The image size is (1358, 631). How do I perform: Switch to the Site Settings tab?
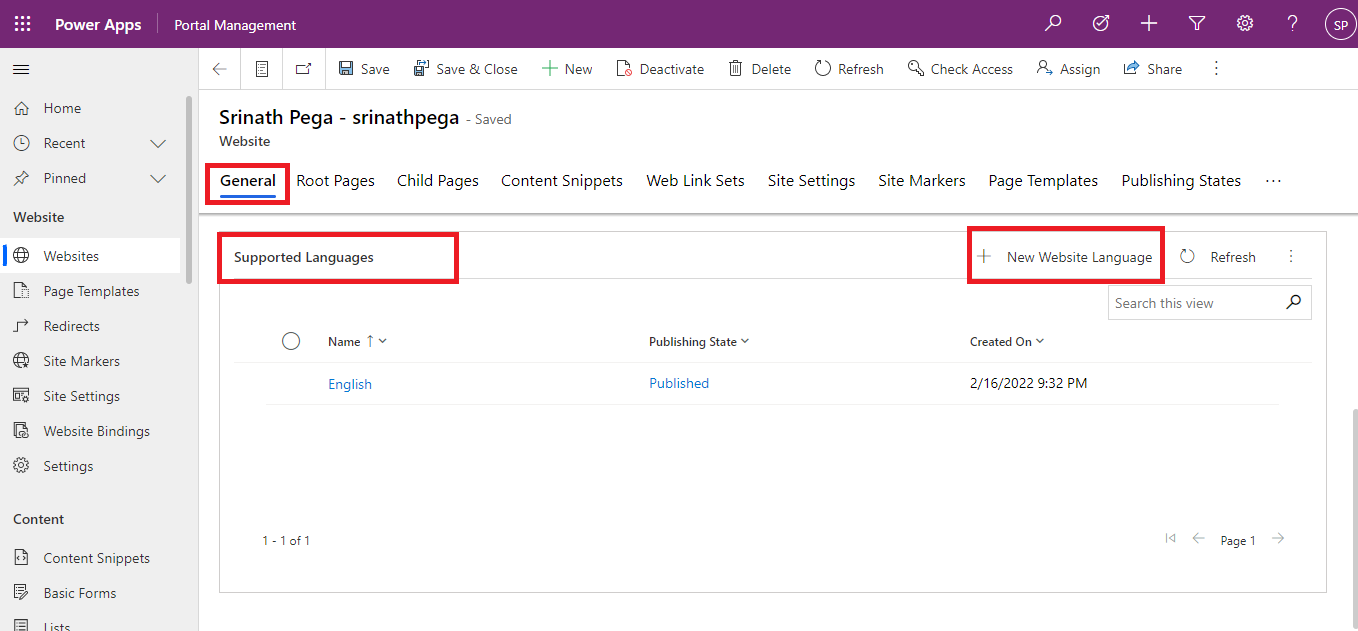click(811, 181)
